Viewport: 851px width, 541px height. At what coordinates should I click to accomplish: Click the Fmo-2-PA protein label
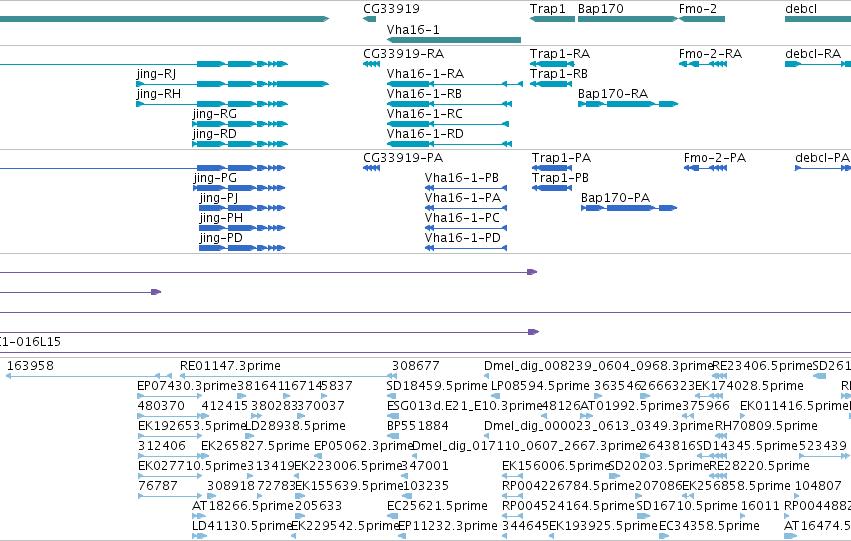(x=715, y=158)
